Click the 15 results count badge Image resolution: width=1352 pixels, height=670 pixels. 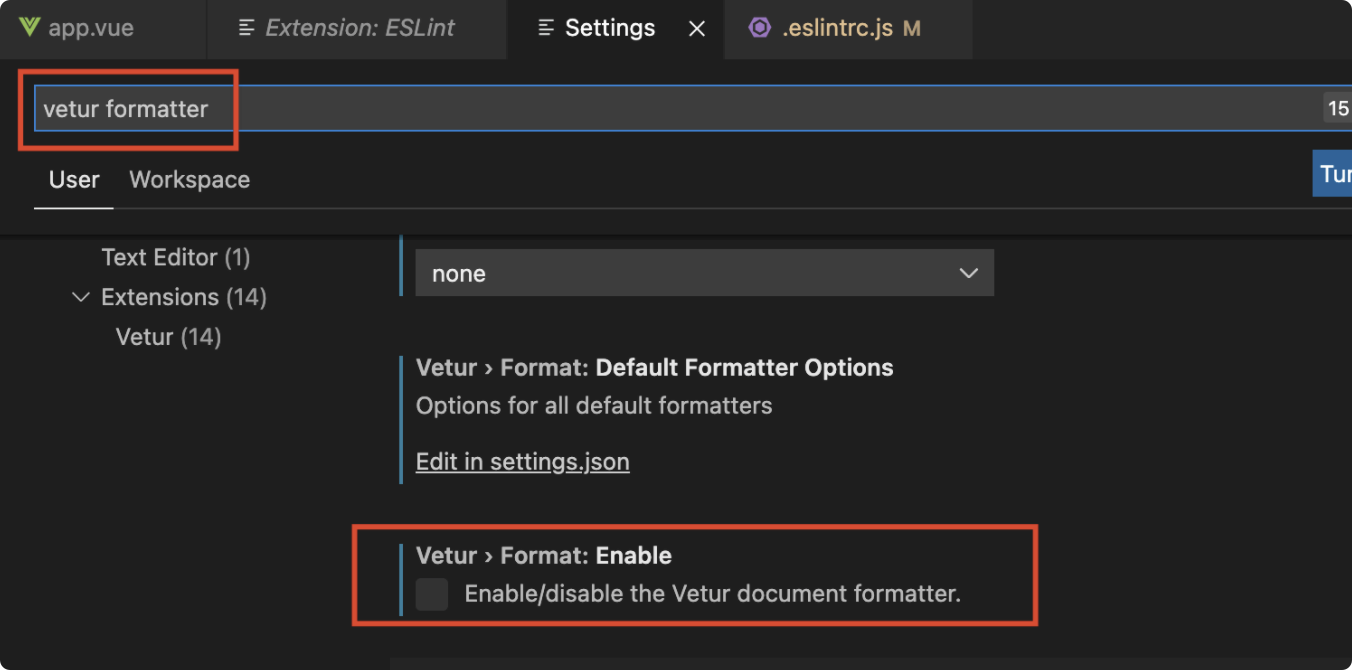pos(1337,109)
